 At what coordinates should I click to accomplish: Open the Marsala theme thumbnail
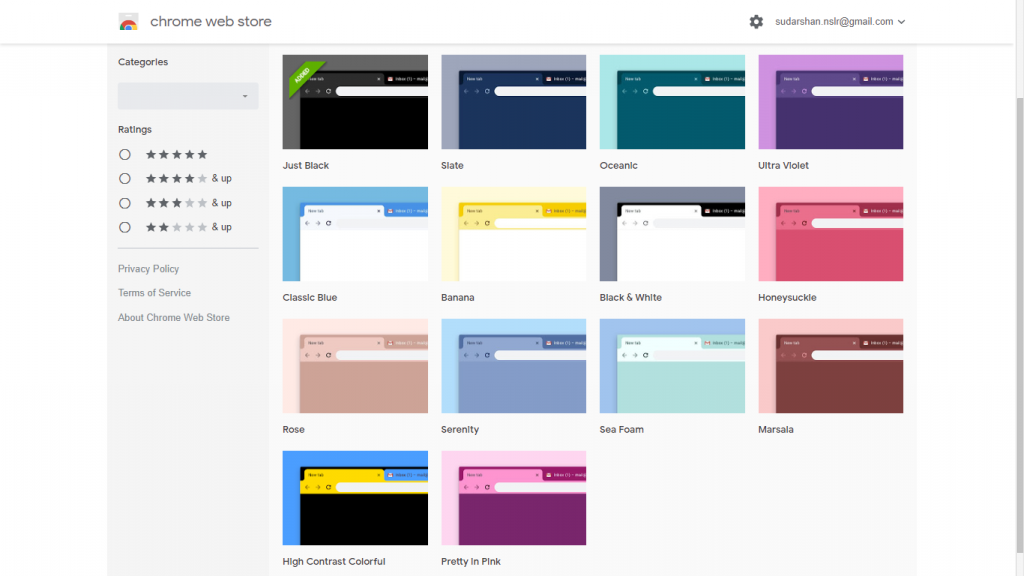(x=831, y=366)
